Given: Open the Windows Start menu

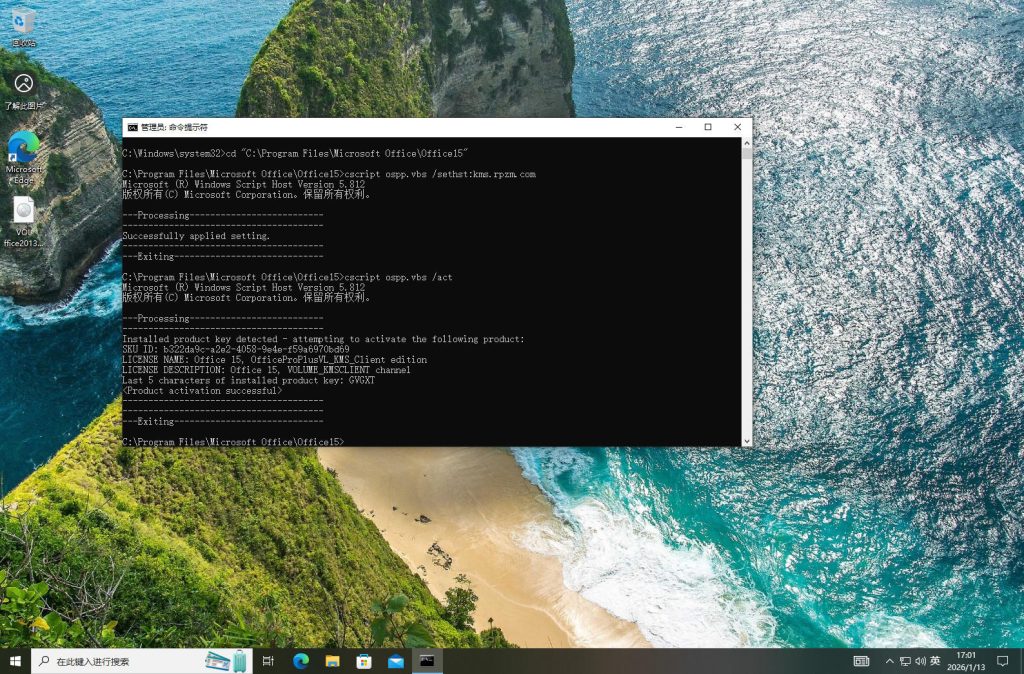Looking at the screenshot, I should (15, 661).
